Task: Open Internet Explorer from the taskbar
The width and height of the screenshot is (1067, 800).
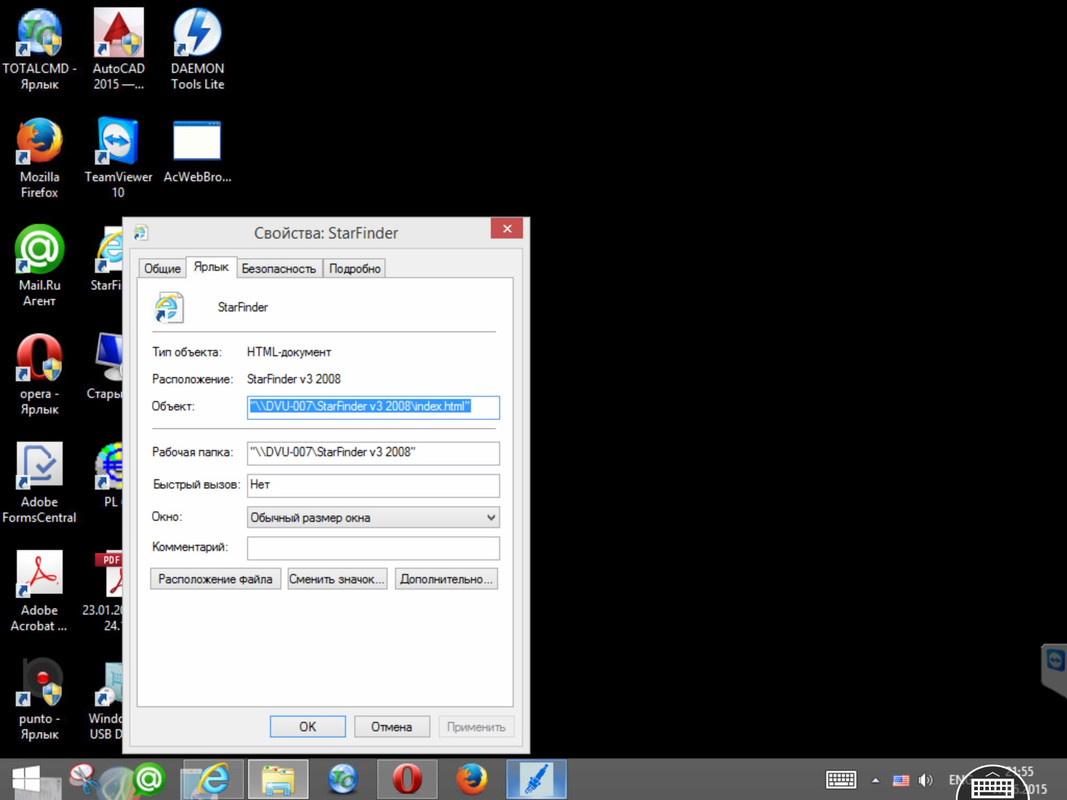Action: click(212, 778)
